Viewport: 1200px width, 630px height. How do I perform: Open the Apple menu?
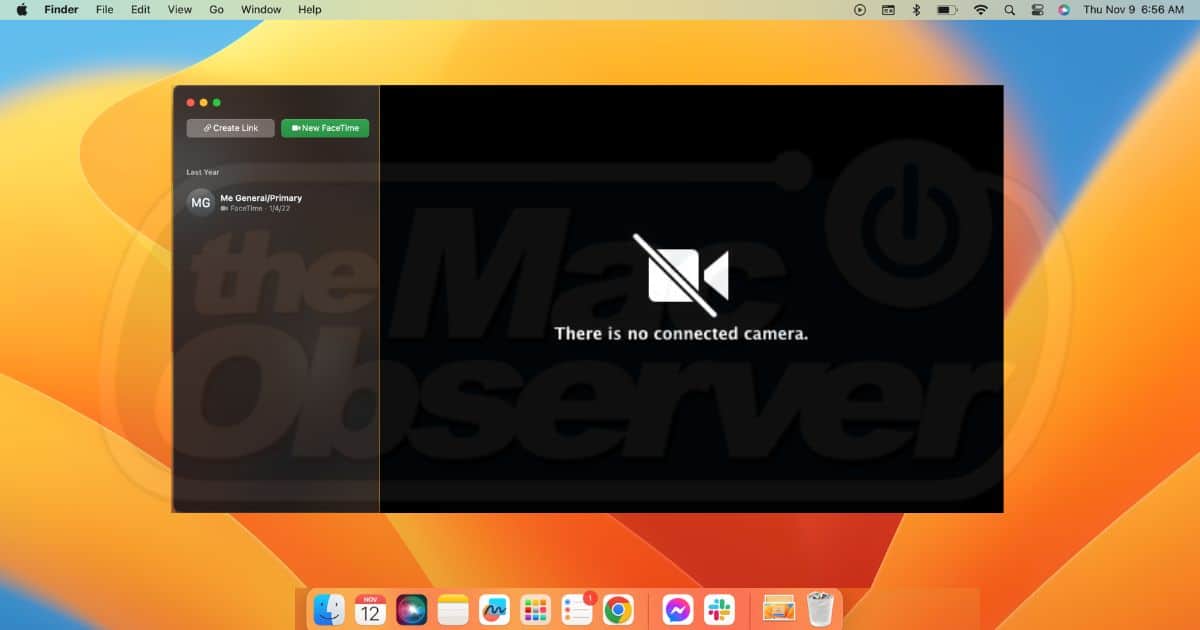(21, 9)
